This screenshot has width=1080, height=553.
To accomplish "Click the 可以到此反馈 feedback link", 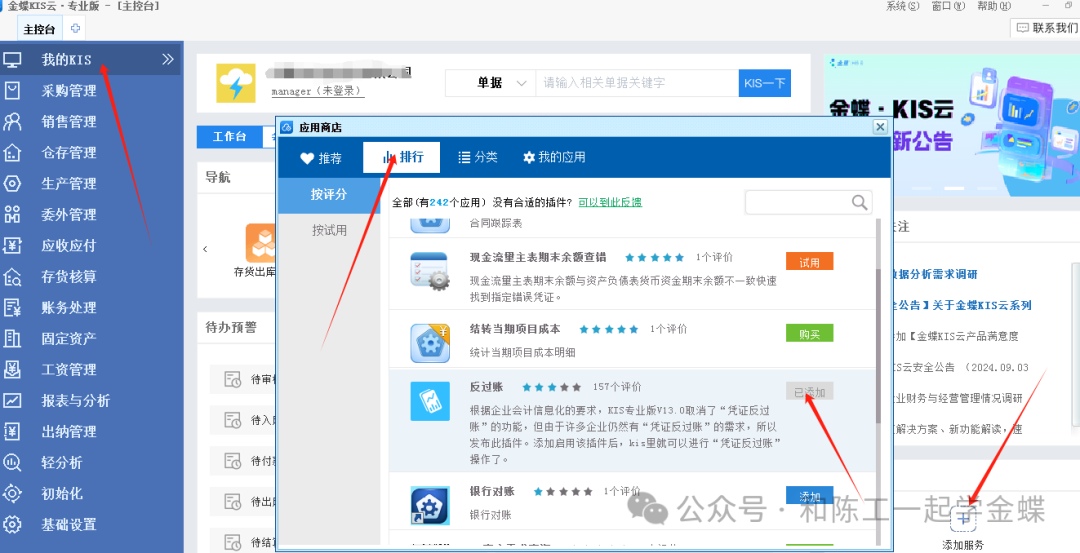I will click(x=610, y=202).
